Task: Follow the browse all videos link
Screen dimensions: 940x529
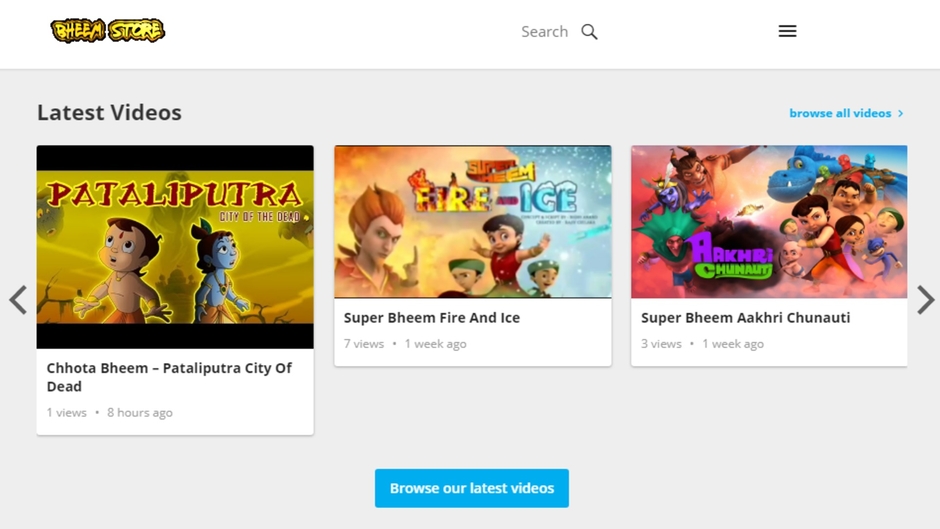Action: (846, 113)
